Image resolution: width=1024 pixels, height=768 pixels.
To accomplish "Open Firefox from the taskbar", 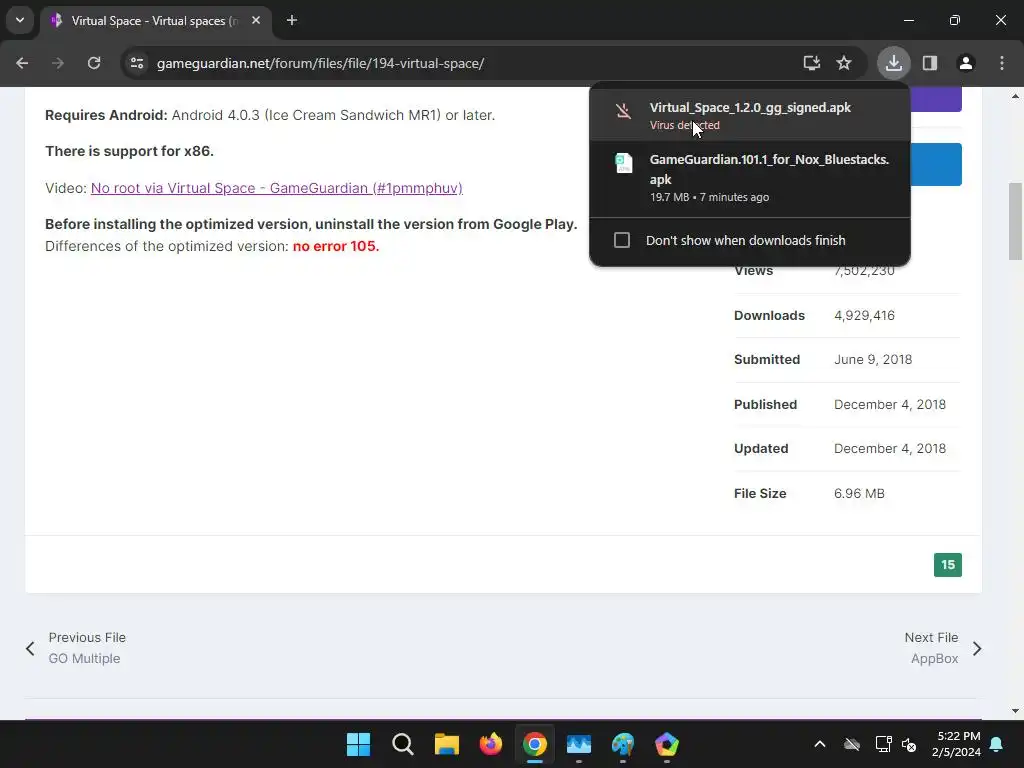I will [x=491, y=744].
